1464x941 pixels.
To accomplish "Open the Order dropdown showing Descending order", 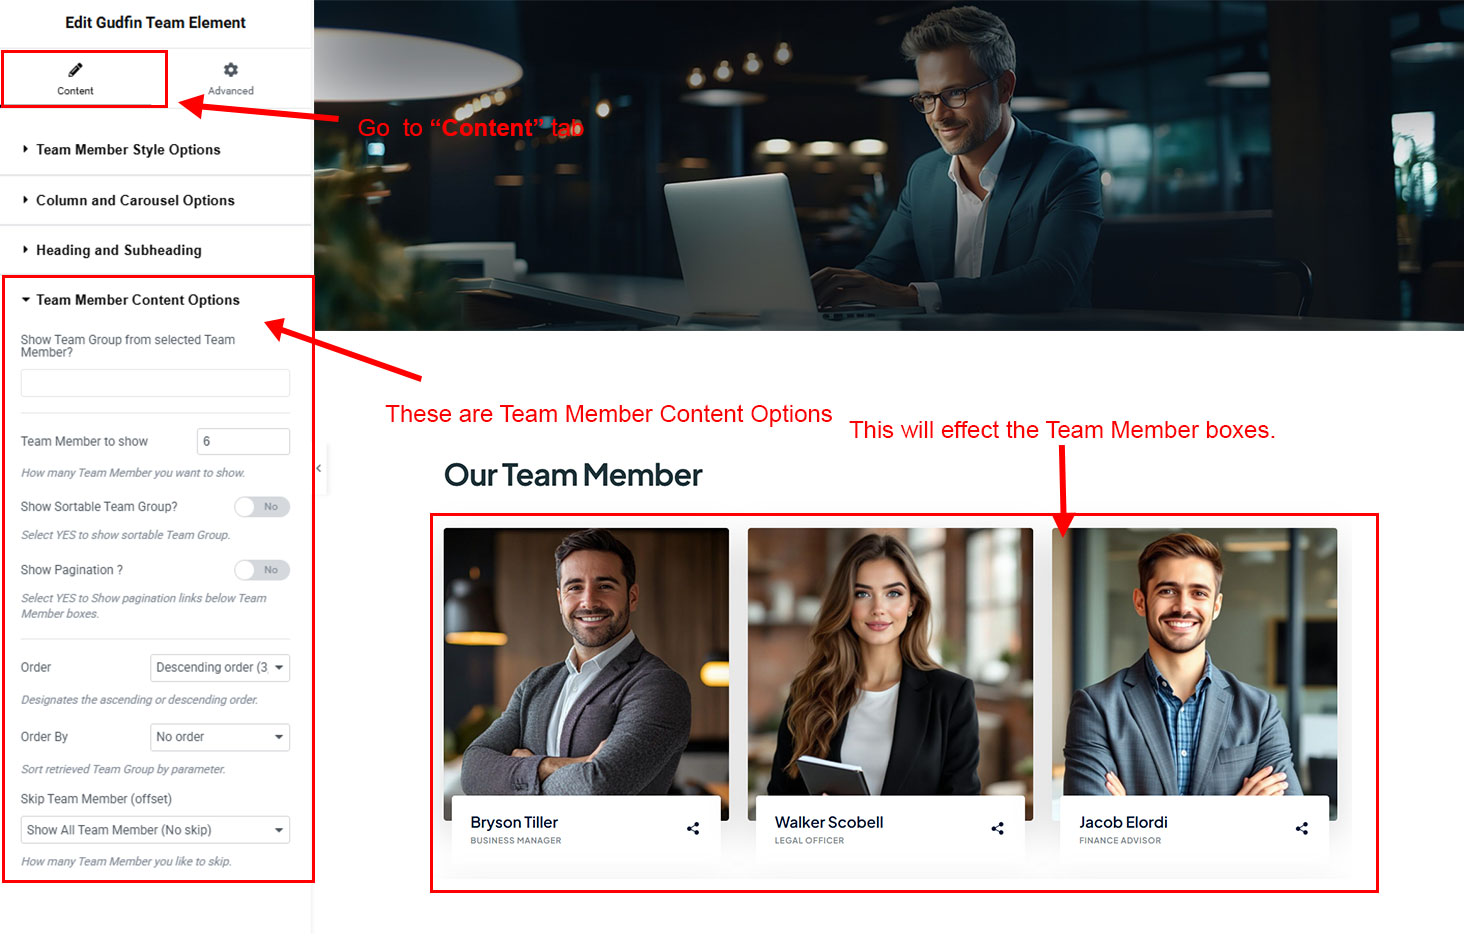I will click(220, 668).
